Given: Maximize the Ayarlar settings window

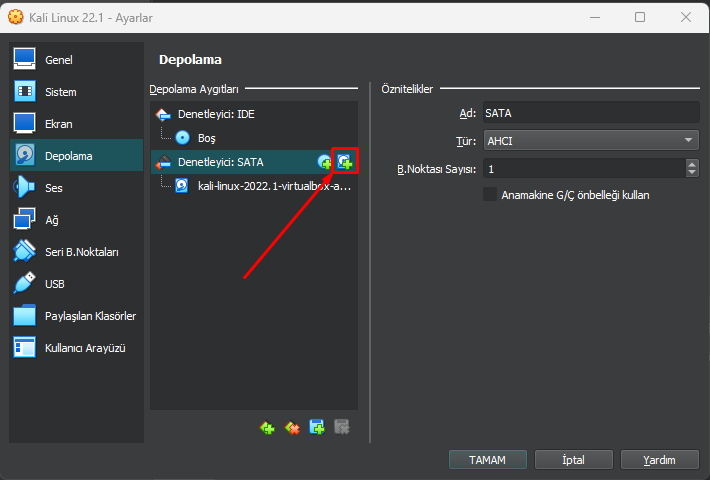Looking at the screenshot, I should tap(640, 17).
